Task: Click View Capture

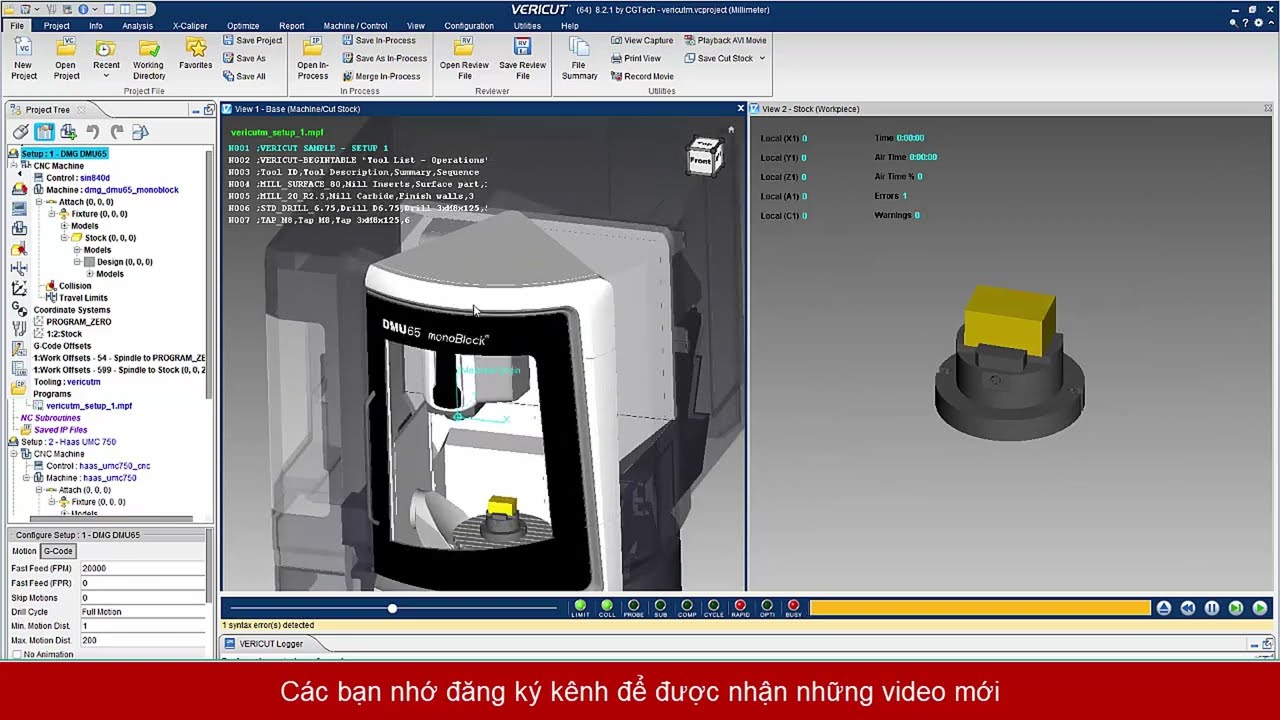Action: (641, 40)
